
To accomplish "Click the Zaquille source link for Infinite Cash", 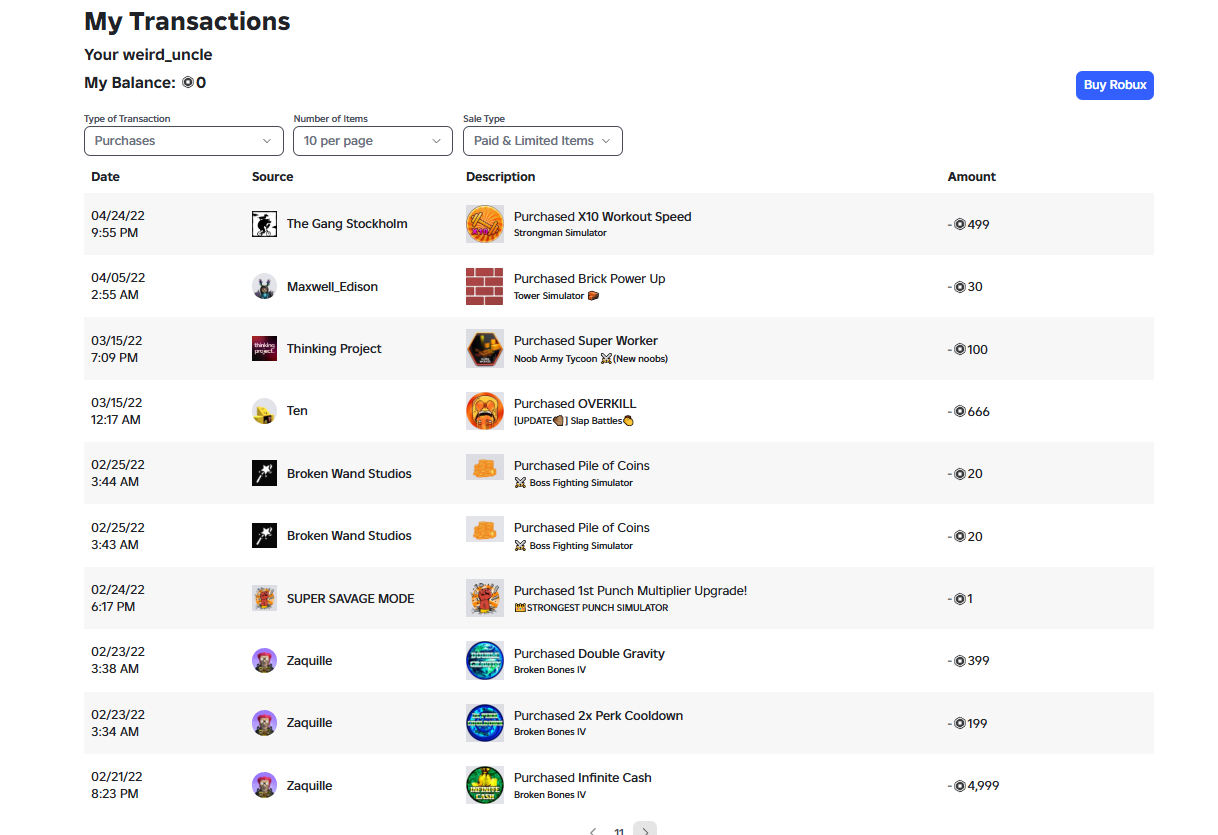I will [310, 785].
